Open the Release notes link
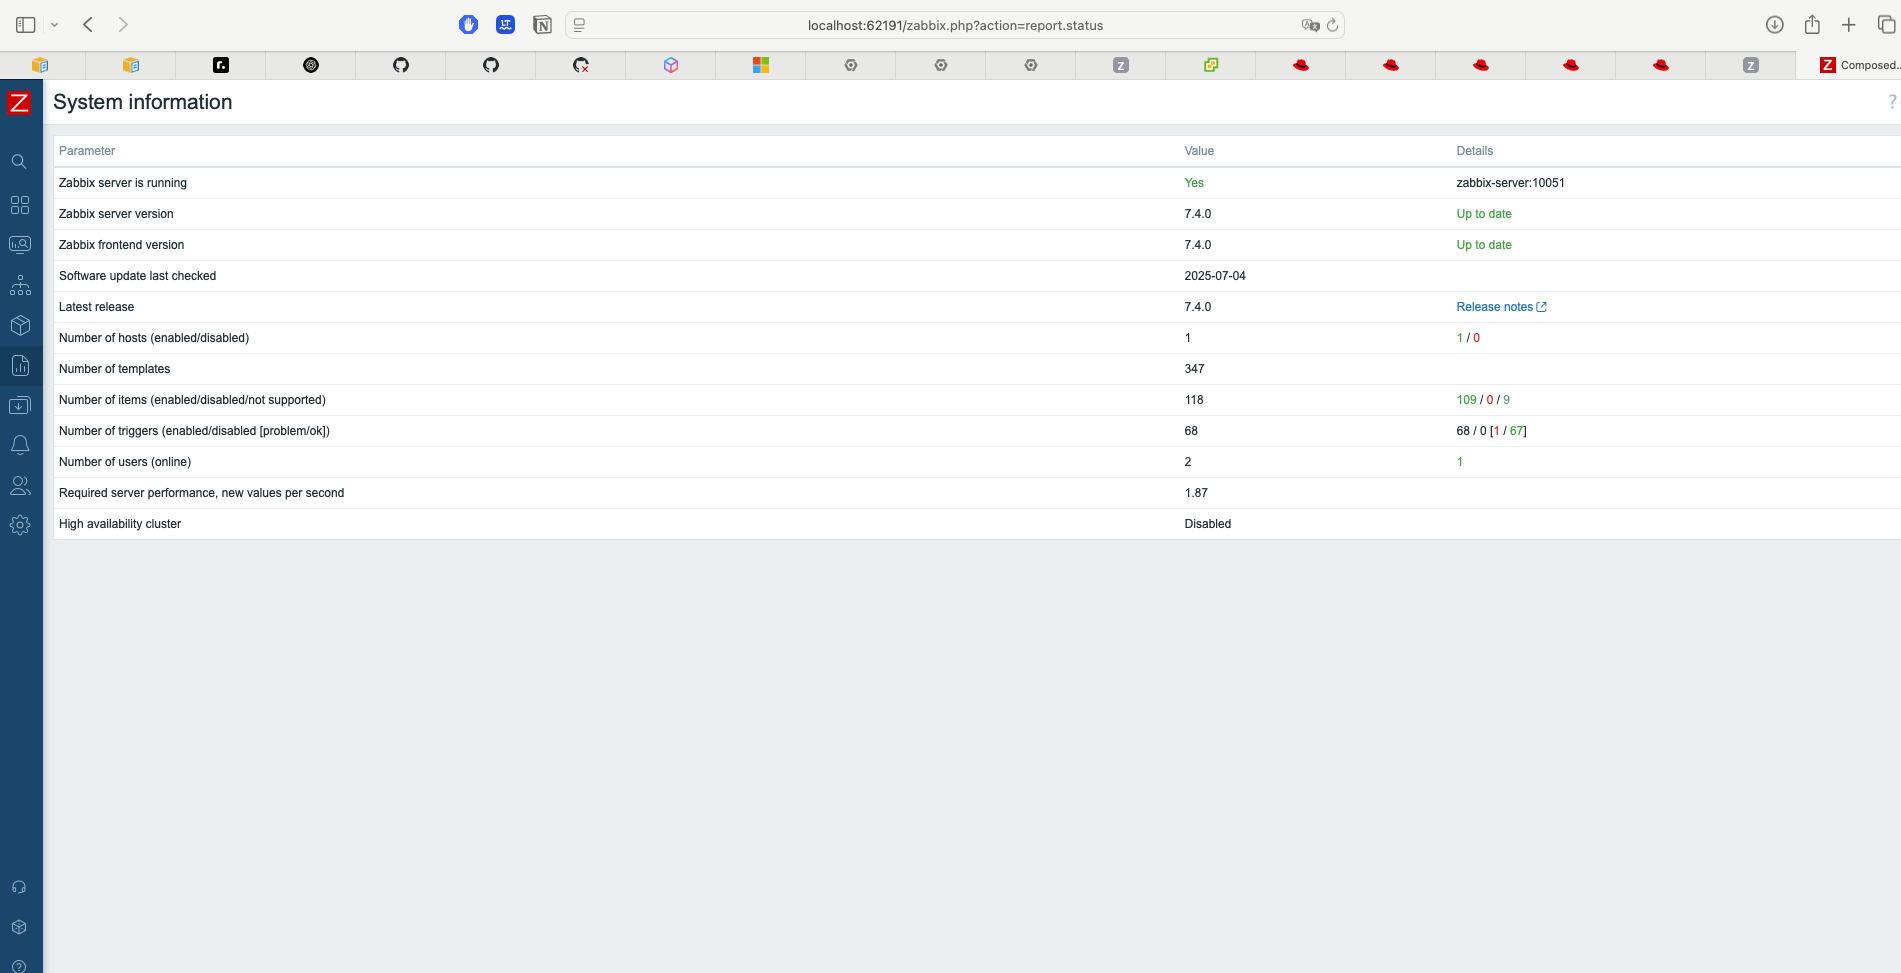The image size is (1901, 973). (x=1501, y=307)
